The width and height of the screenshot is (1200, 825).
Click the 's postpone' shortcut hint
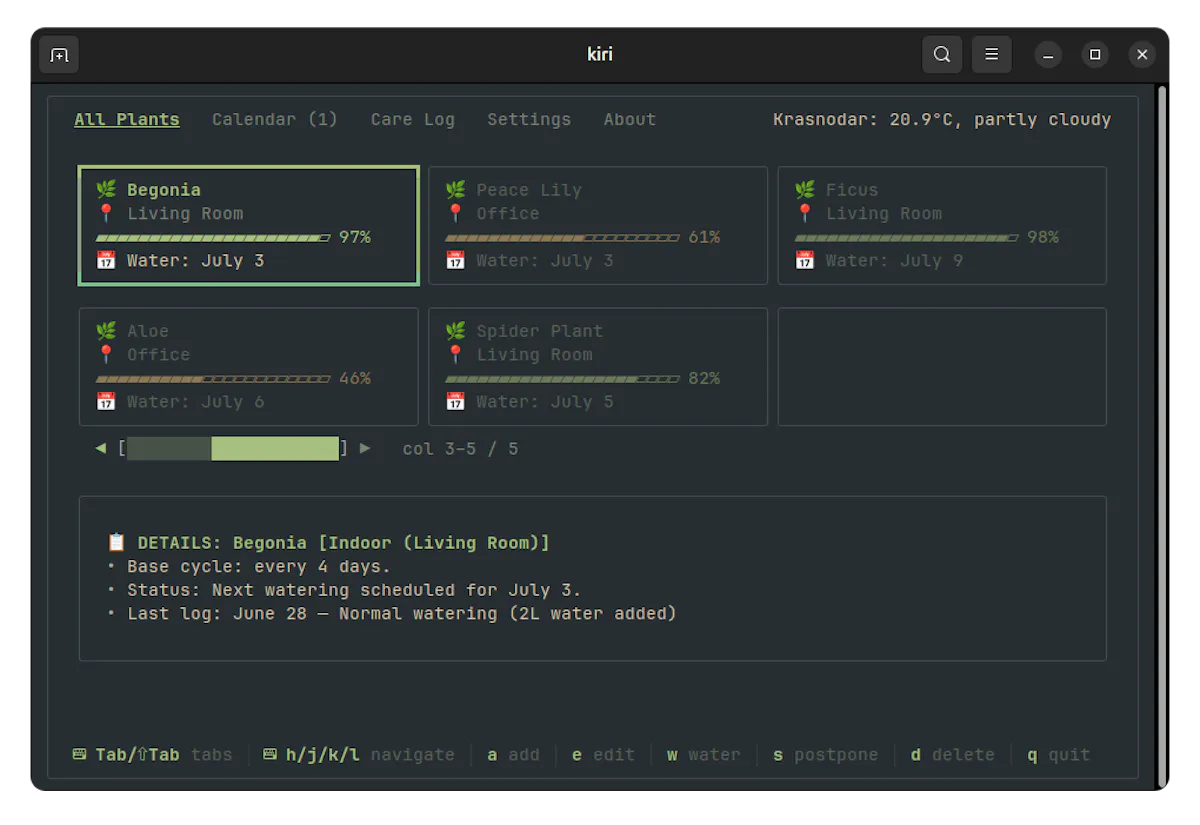pyautogui.click(x=825, y=755)
